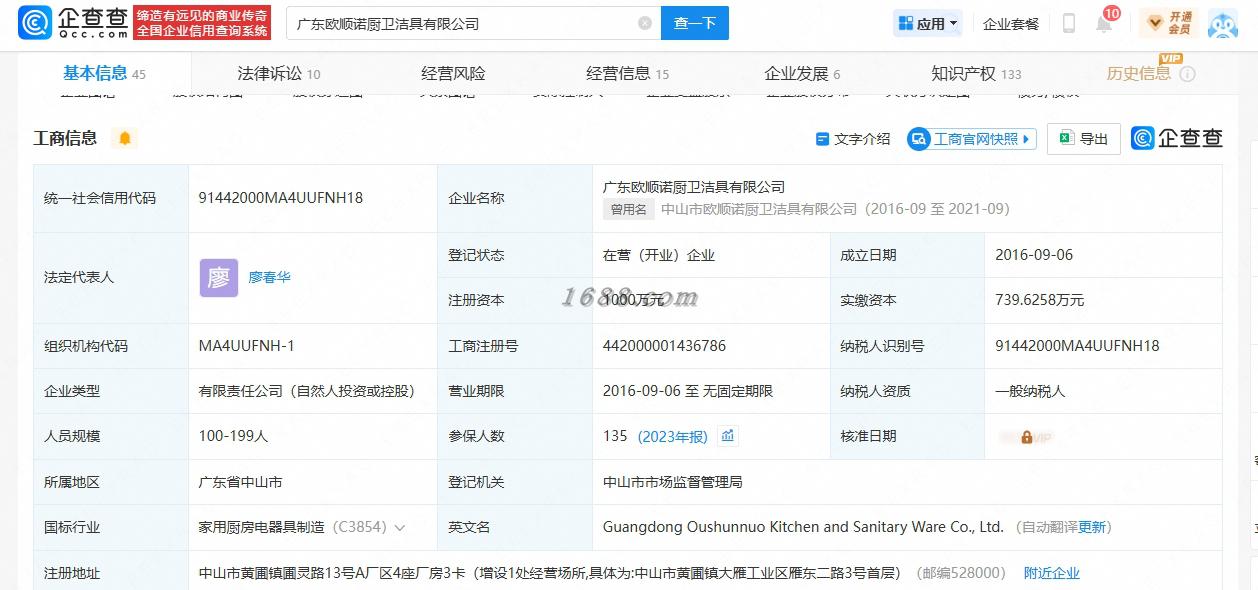Click company name 广东欧顺诺厨卫洁具有限公司 in table

tap(694, 187)
